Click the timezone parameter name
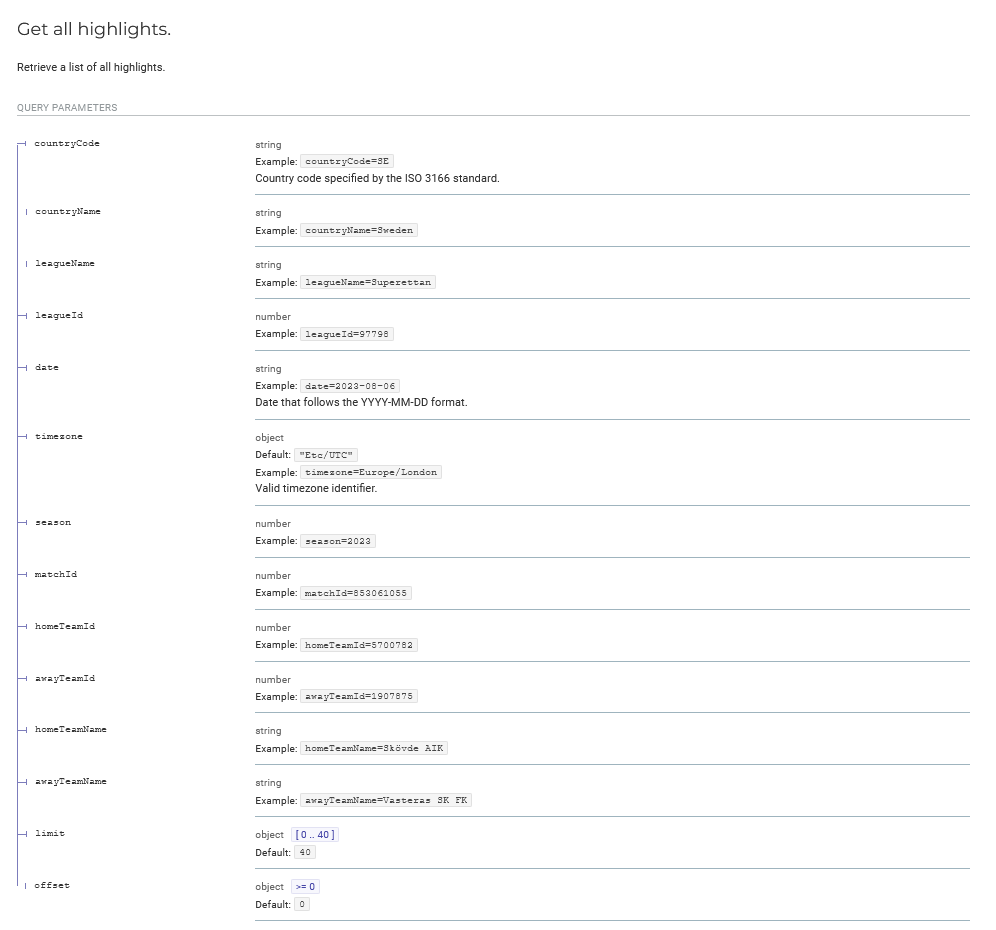Viewport: 996px width, 930px height. click(x=59, y=436)
